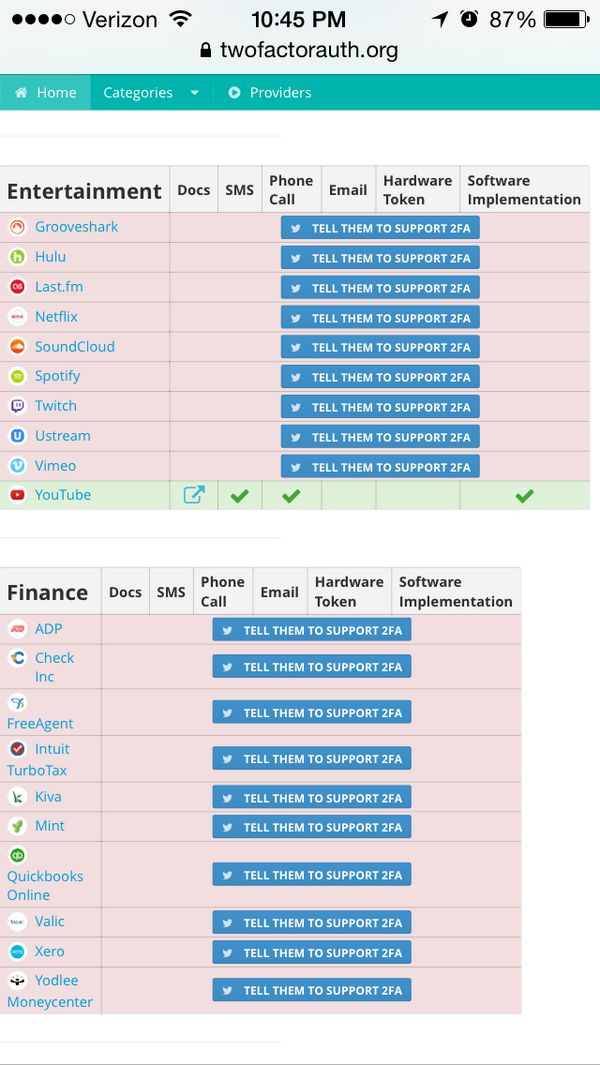This screenshot has height=1065, width=600.
Task: Click the Finance table heading
Action: point(48,592)
